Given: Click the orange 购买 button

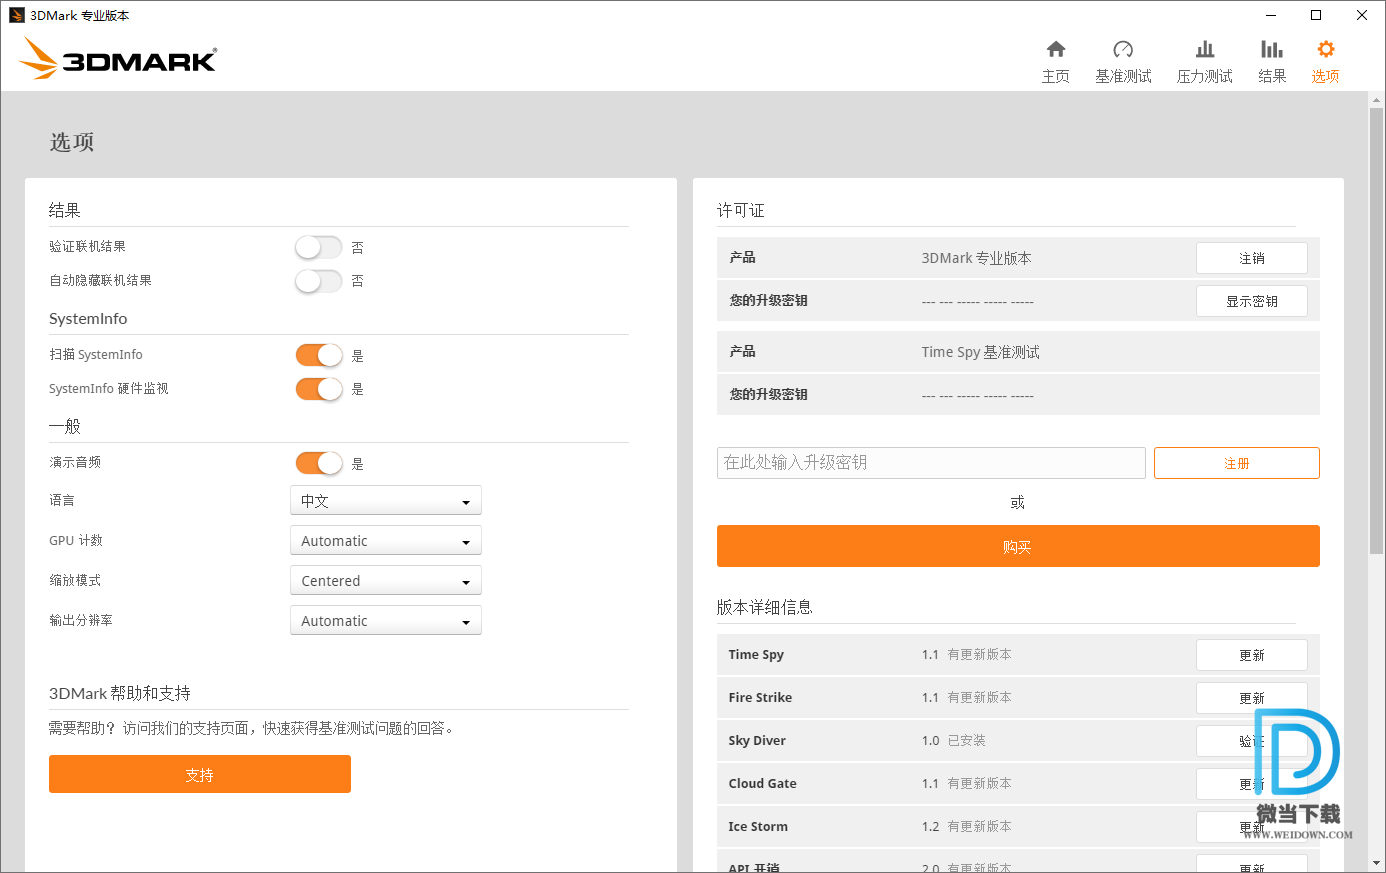Looking at the screenshot, I should coord(1018,546).
